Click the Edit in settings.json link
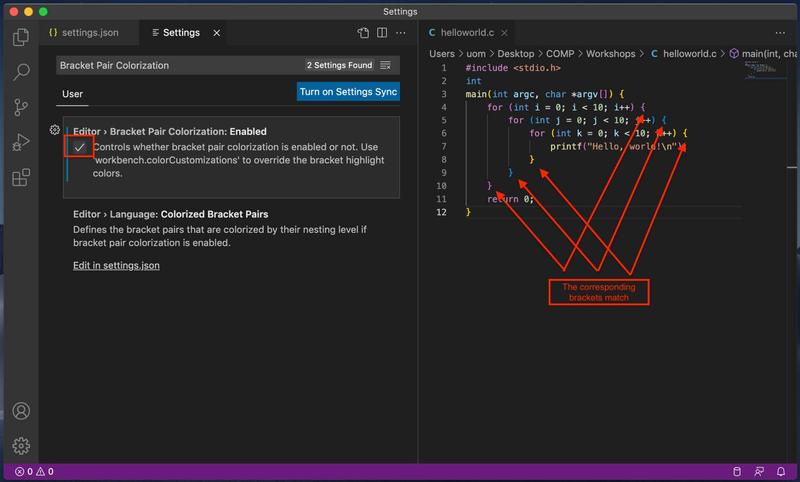The height and width of the screenshot is (482, 800). click(x=116, y=266)
